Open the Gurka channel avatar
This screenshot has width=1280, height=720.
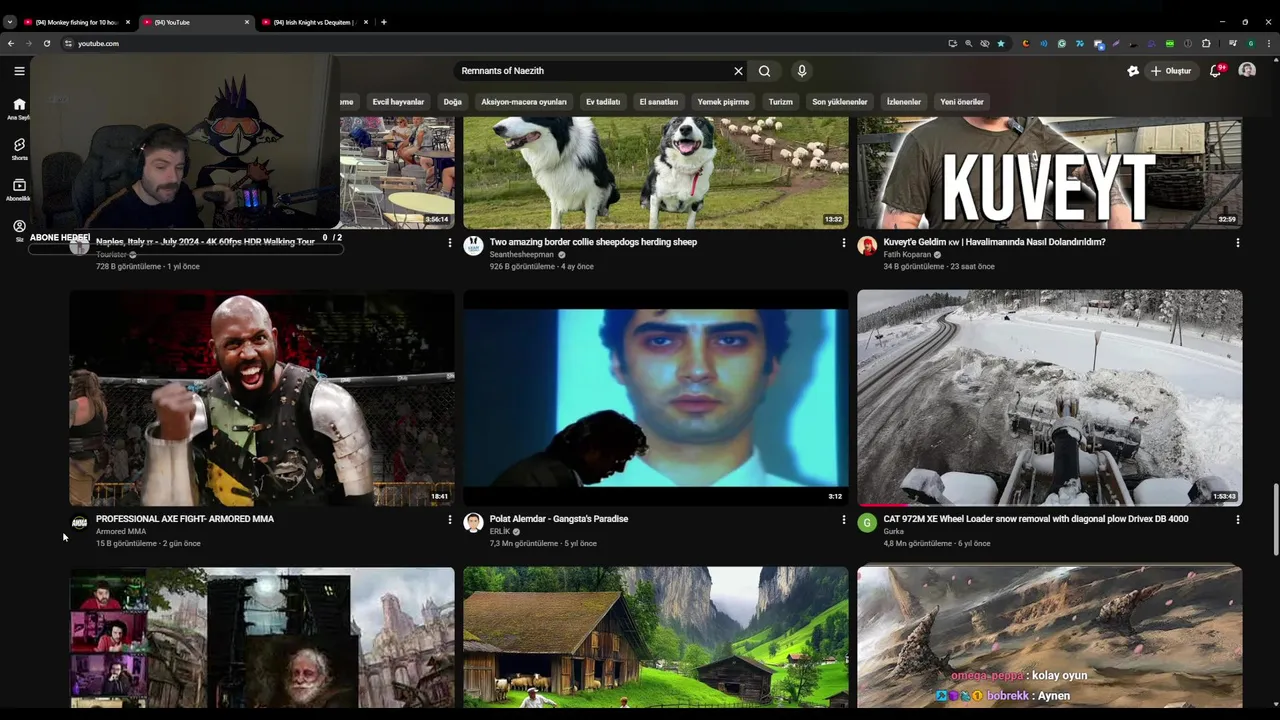[x=867, y=523]
